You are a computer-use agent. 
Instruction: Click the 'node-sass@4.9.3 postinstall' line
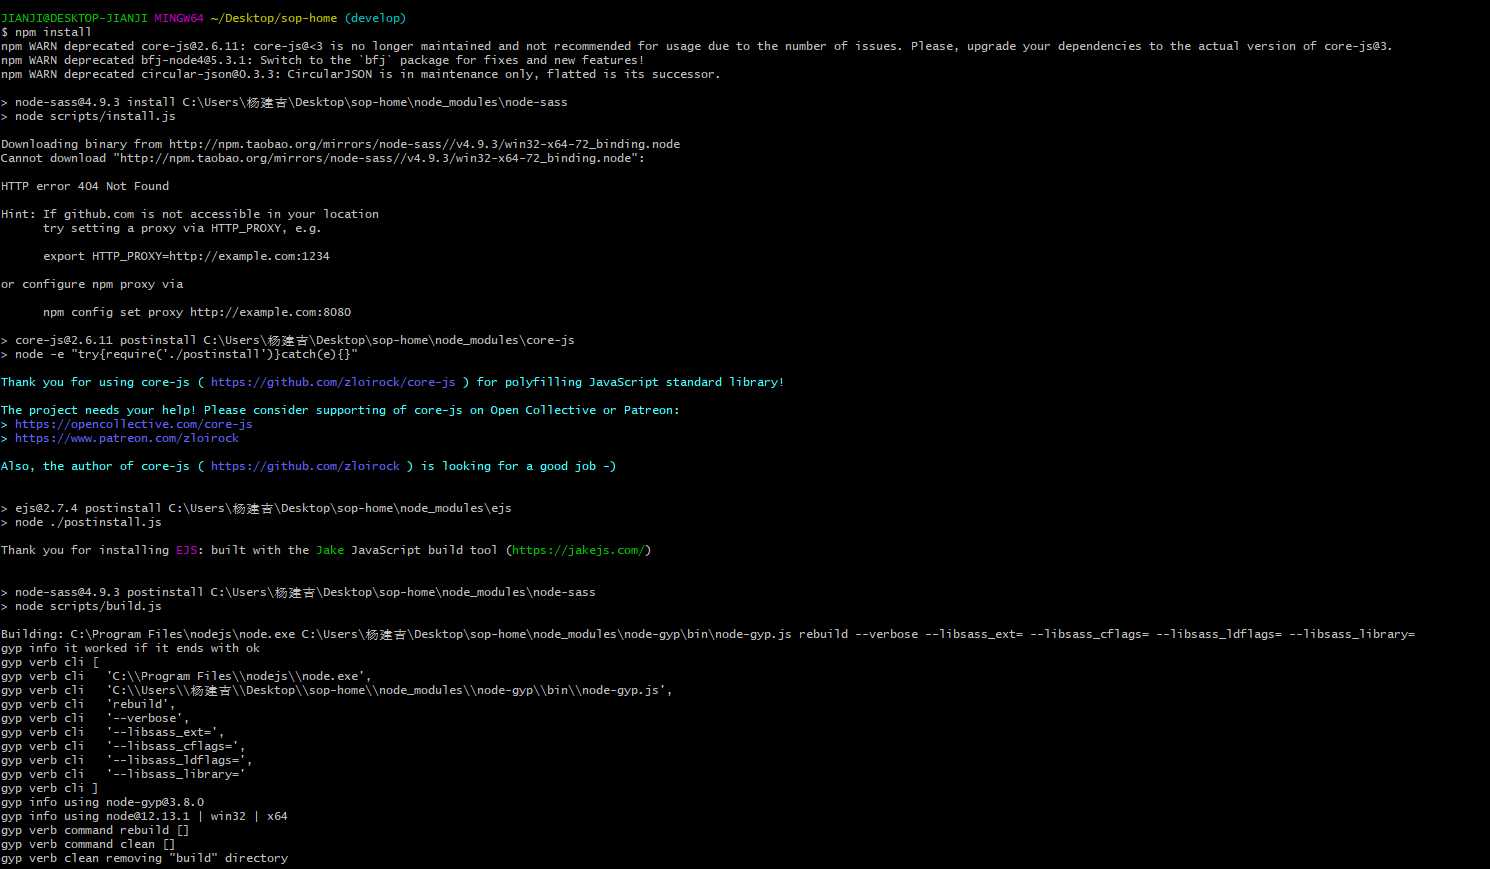pyautogui.click(x=298, y=592)
